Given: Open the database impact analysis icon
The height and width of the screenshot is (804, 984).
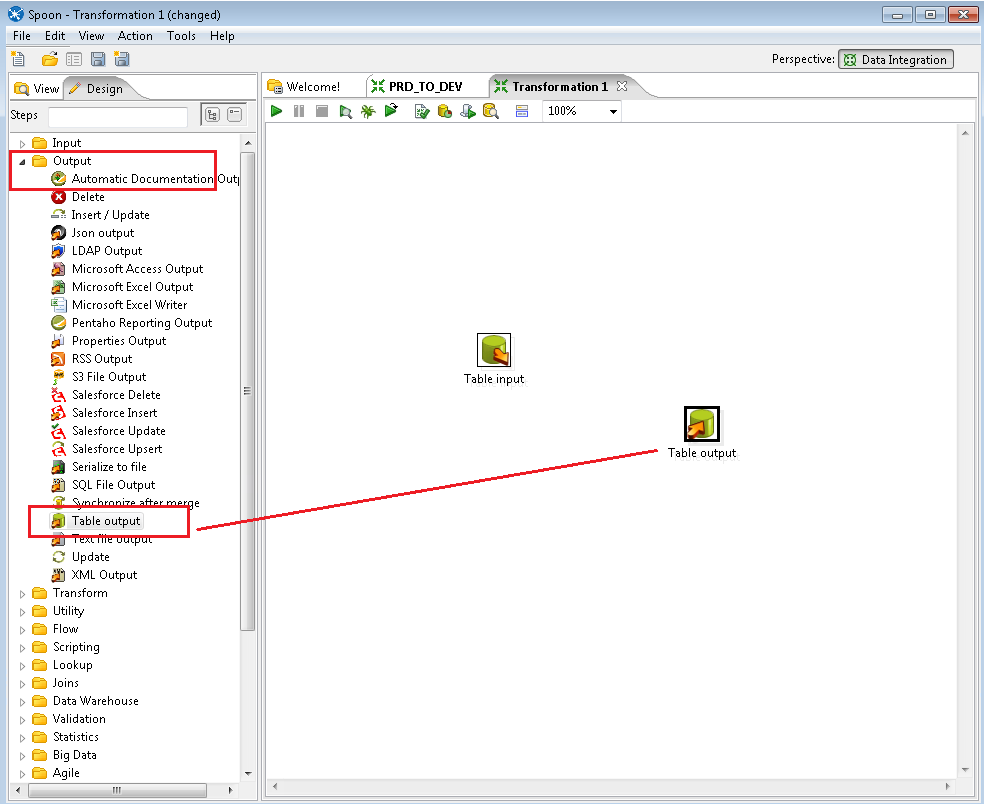Looking at the screenshot, I should pos(445,111).
